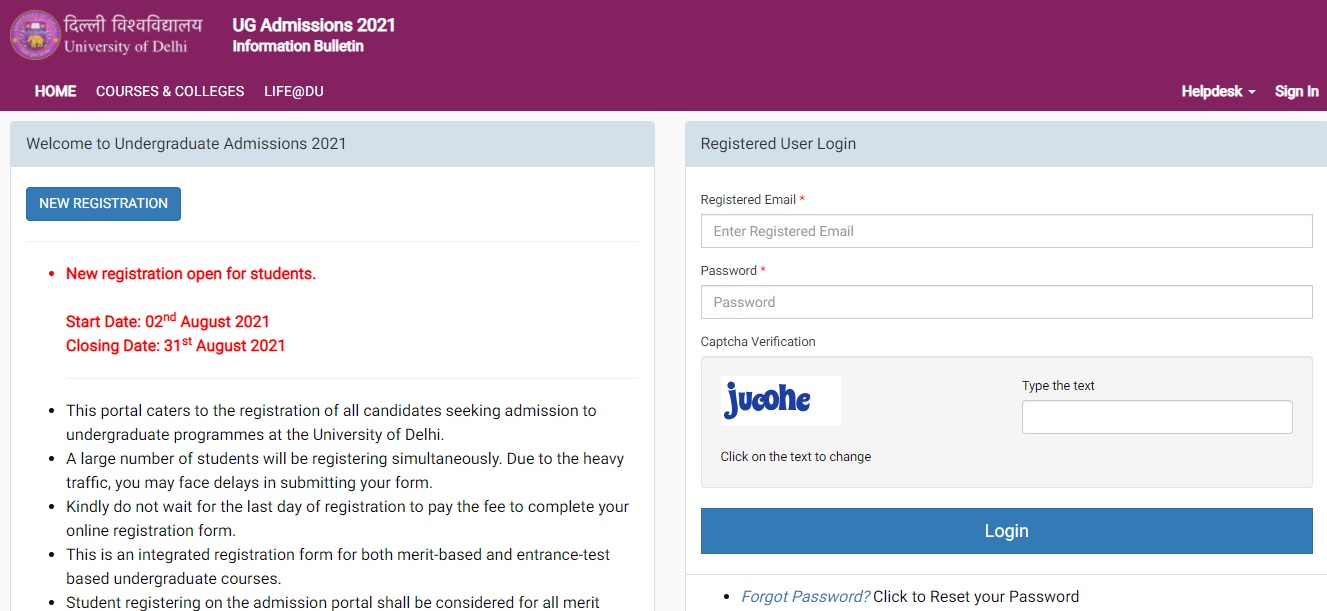Select the LIFE@DU menu item
This screenshot has width=1327, height=611.
[291, 91]
